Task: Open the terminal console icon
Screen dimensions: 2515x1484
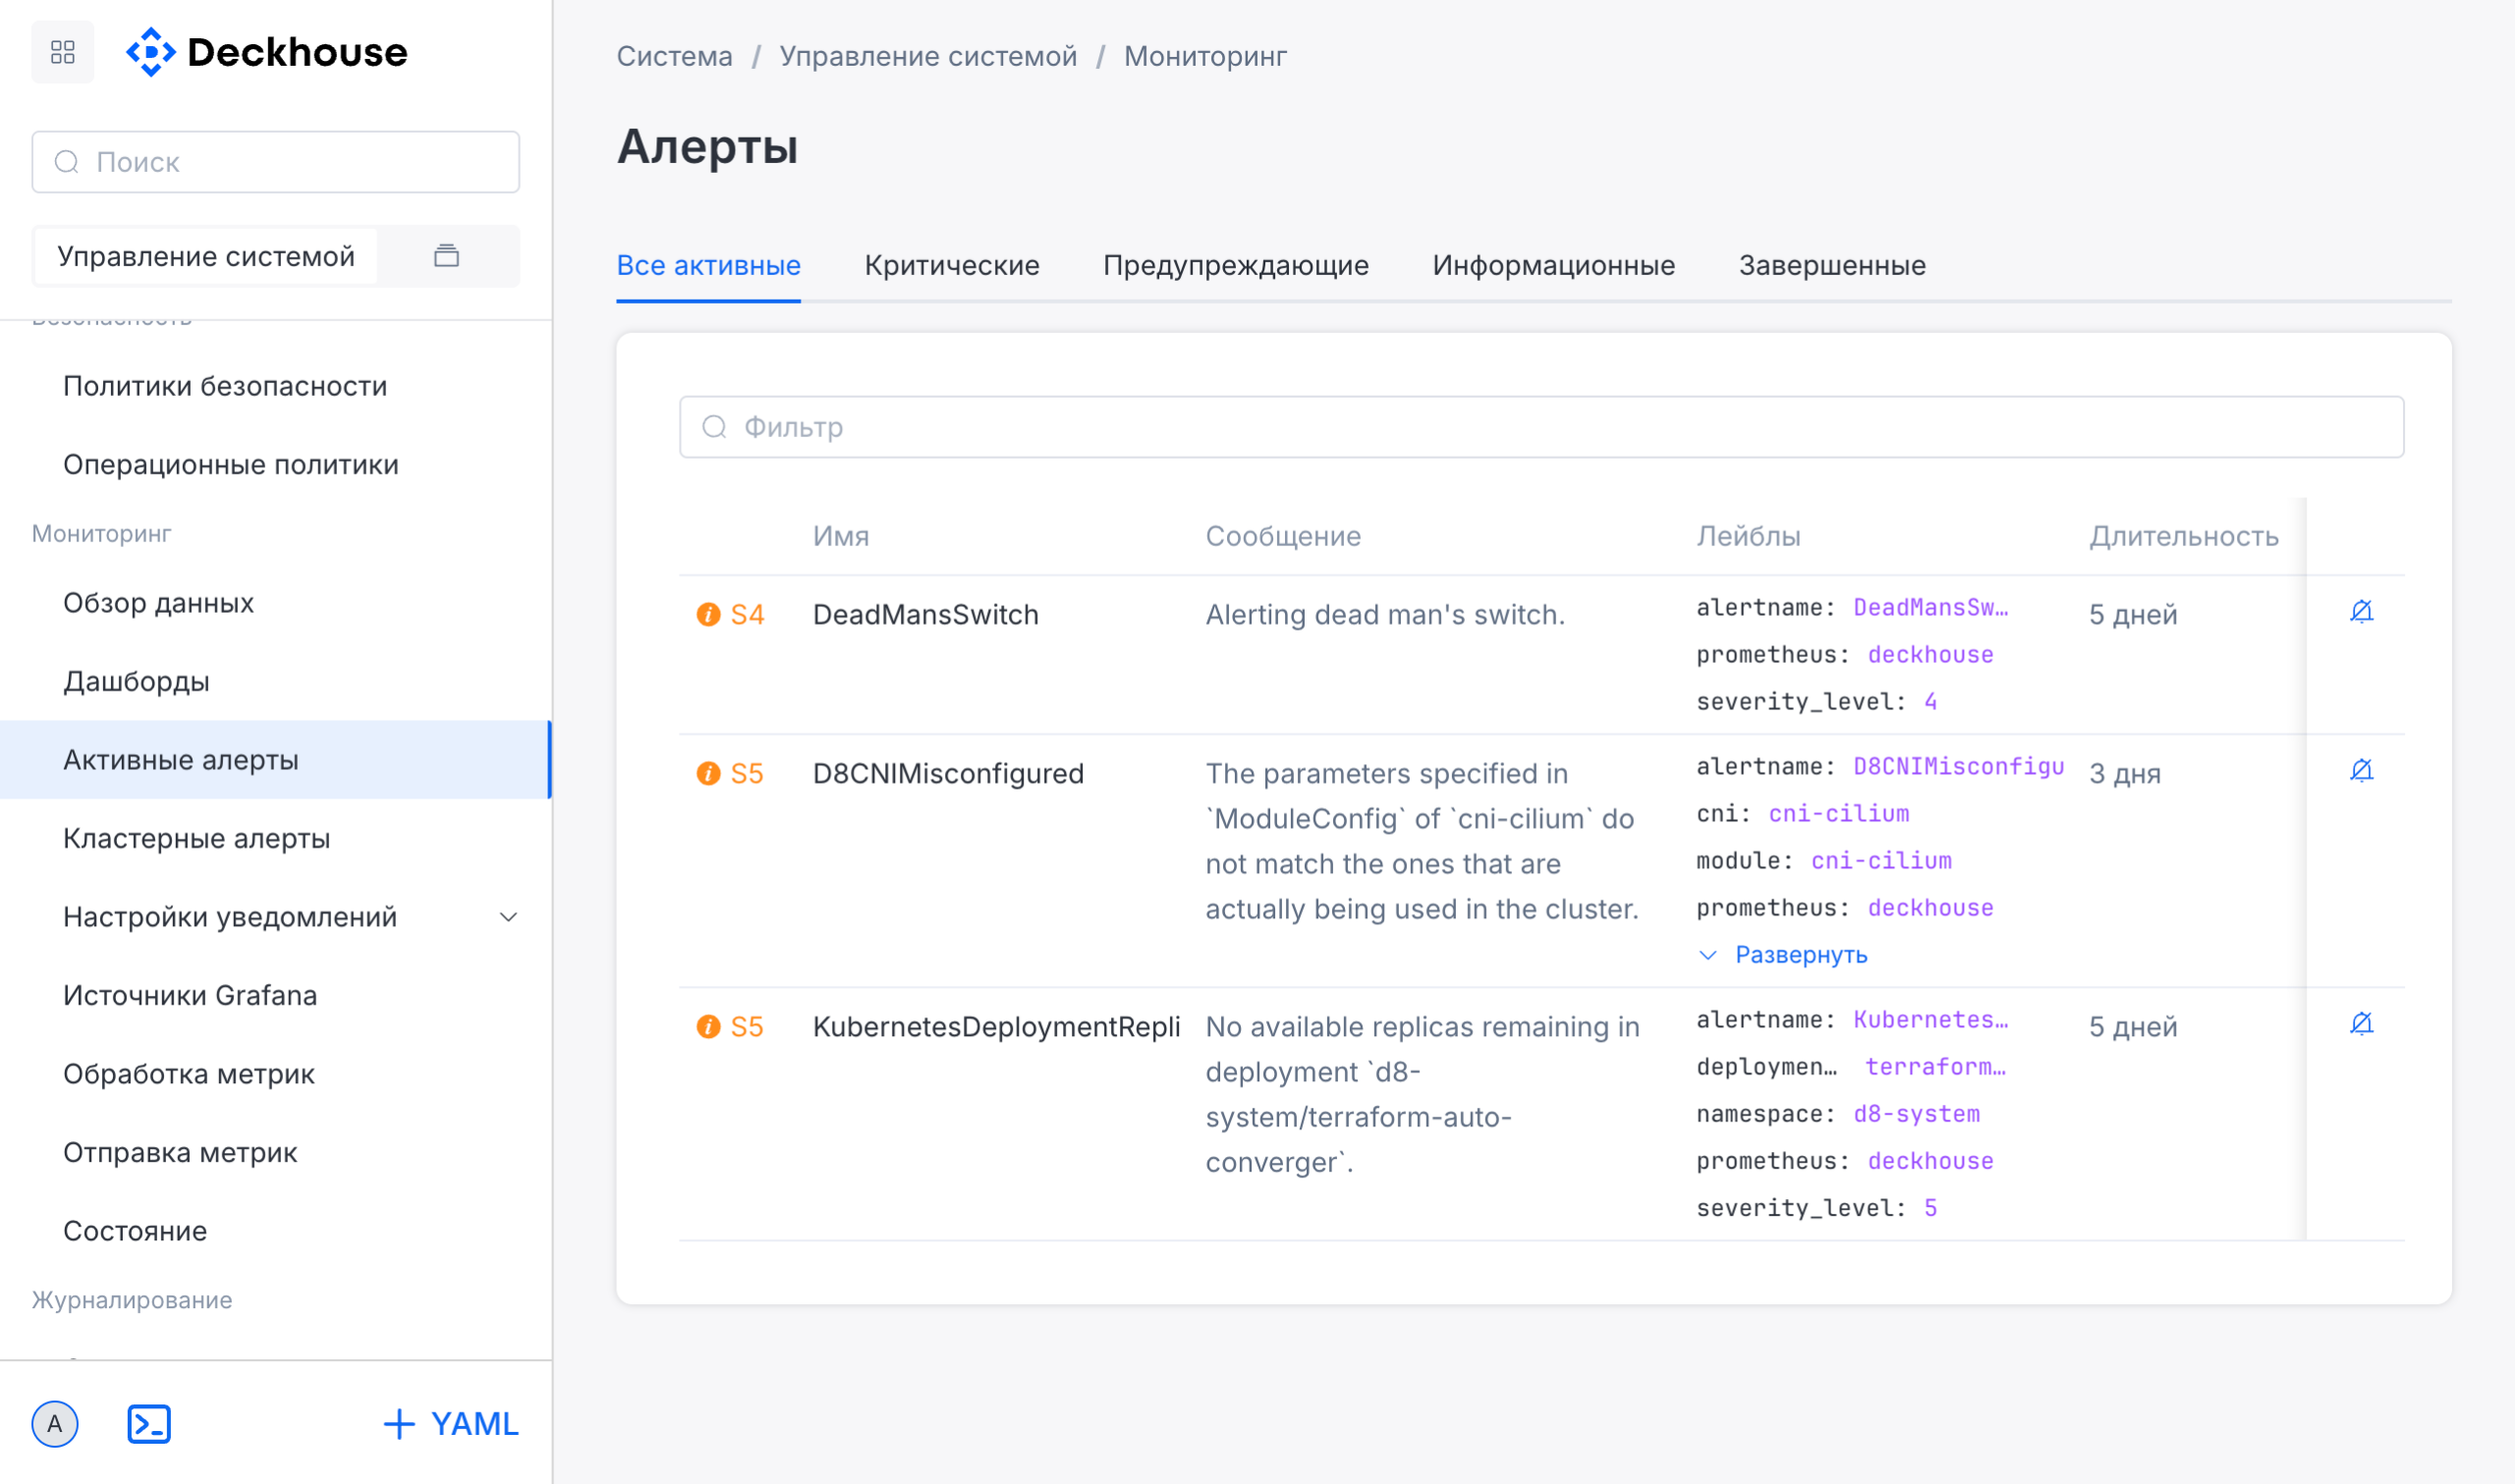Action: (x=149, y=1424)
